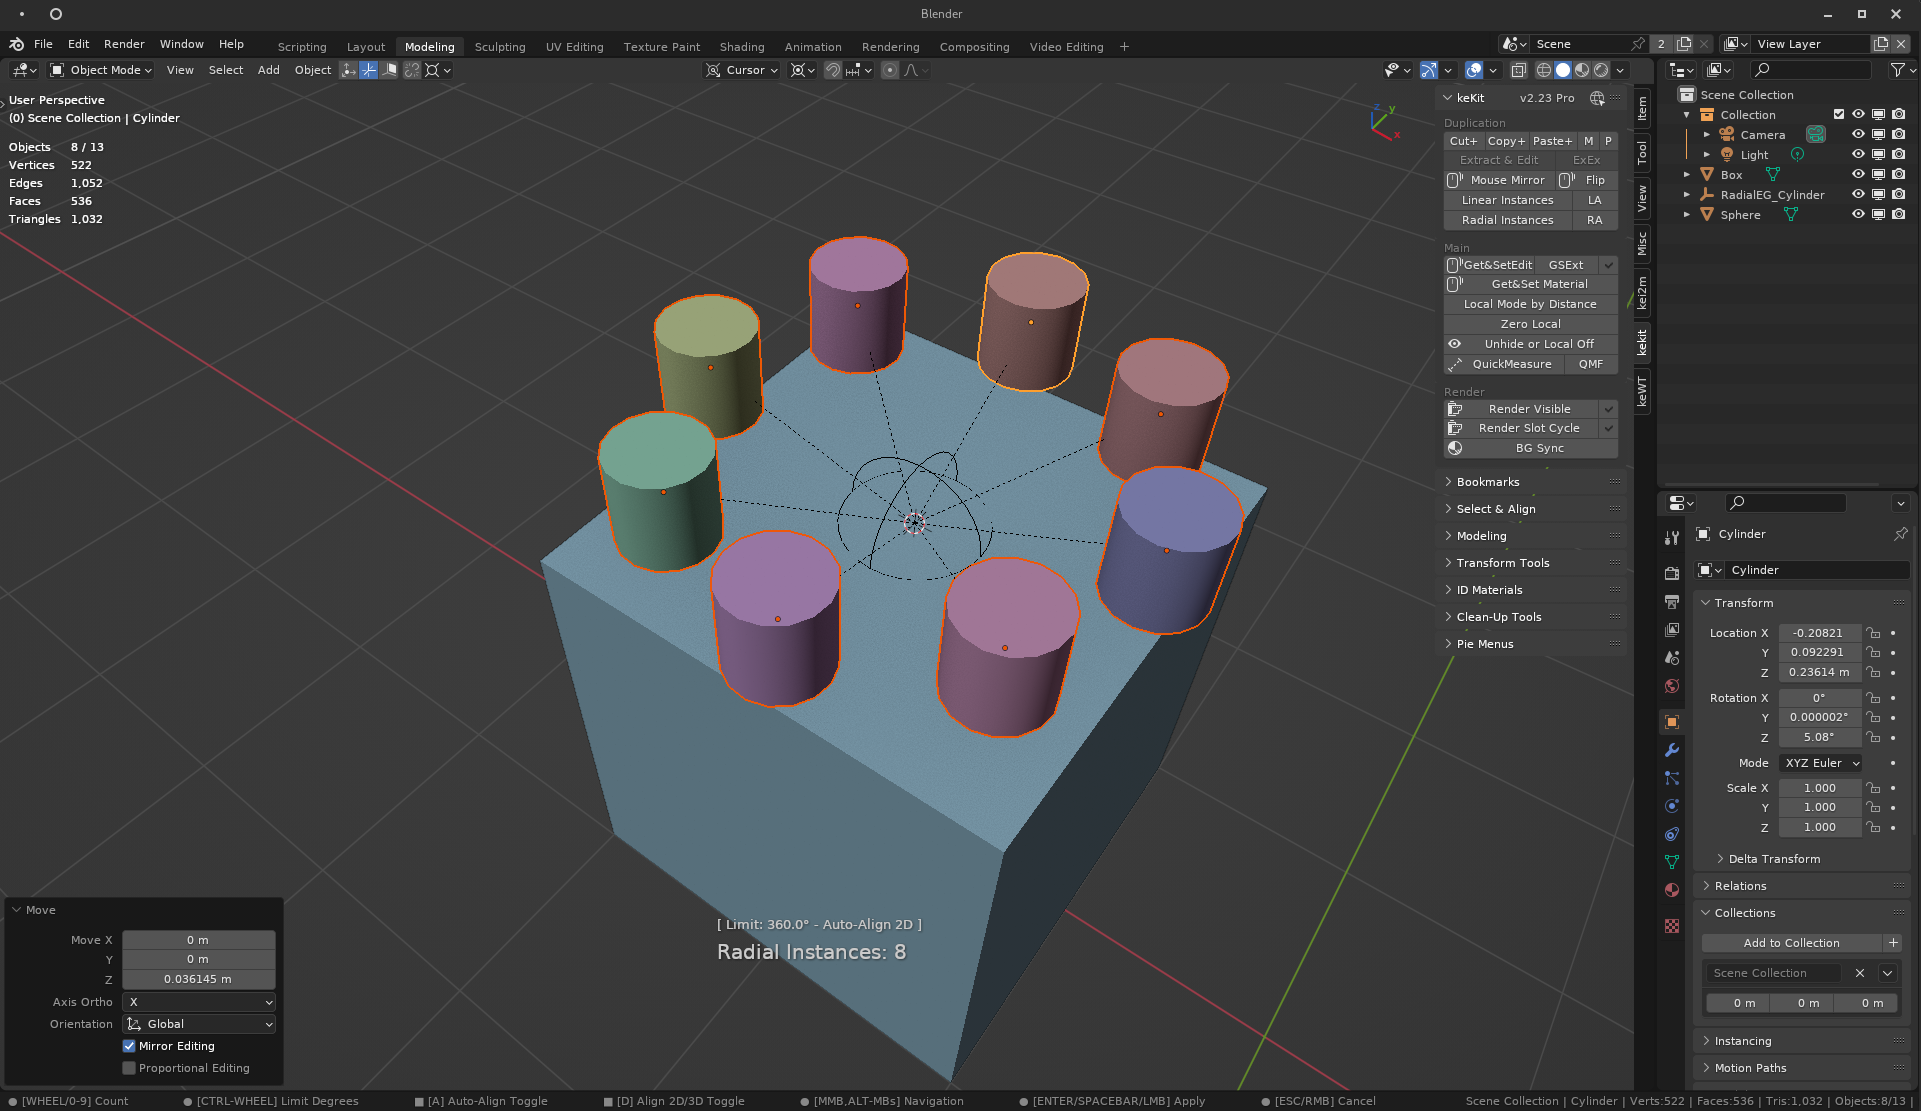Click the Move Z value field

pyautogui.click(x=198, y=979)
